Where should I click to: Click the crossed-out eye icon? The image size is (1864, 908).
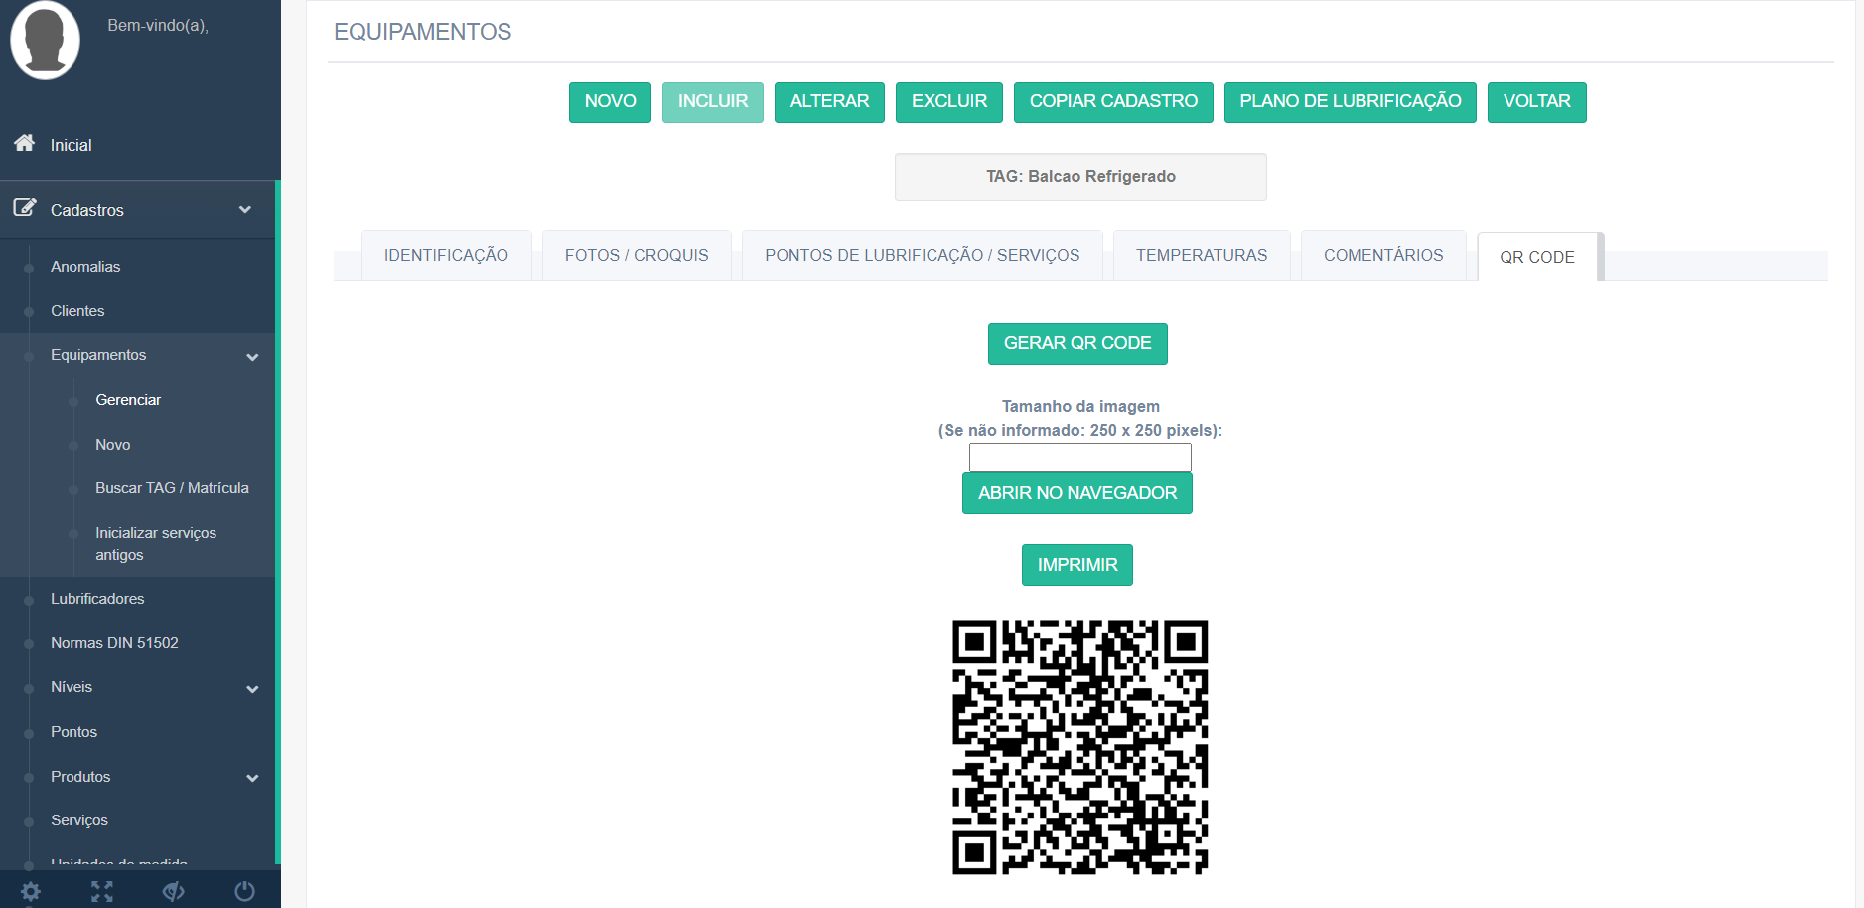click(x=173, y=891)
